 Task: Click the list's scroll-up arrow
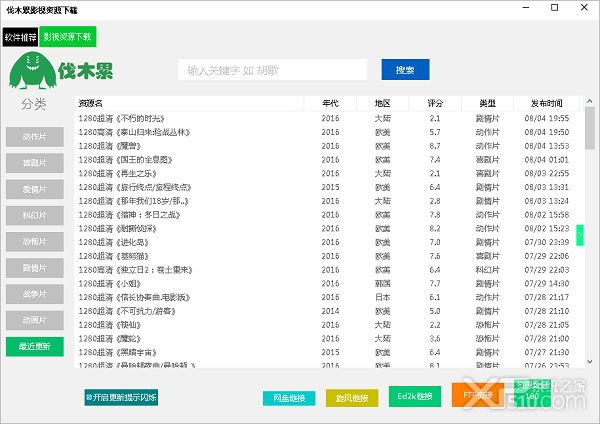click(x=590, y=101)
